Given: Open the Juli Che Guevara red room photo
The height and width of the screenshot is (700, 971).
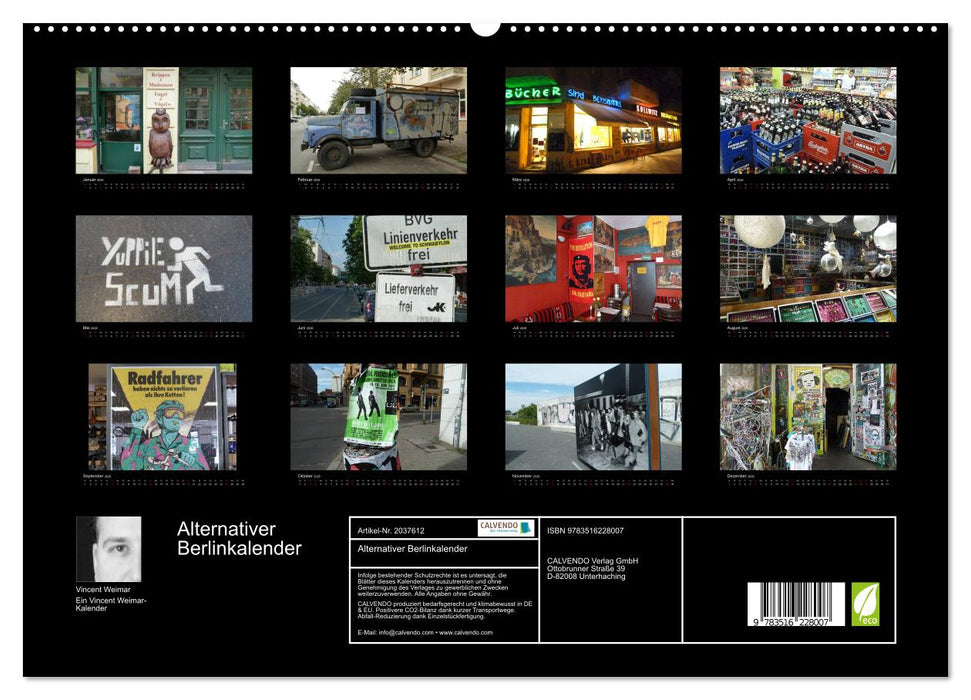Looking at the screenshot, I should 591,265.
